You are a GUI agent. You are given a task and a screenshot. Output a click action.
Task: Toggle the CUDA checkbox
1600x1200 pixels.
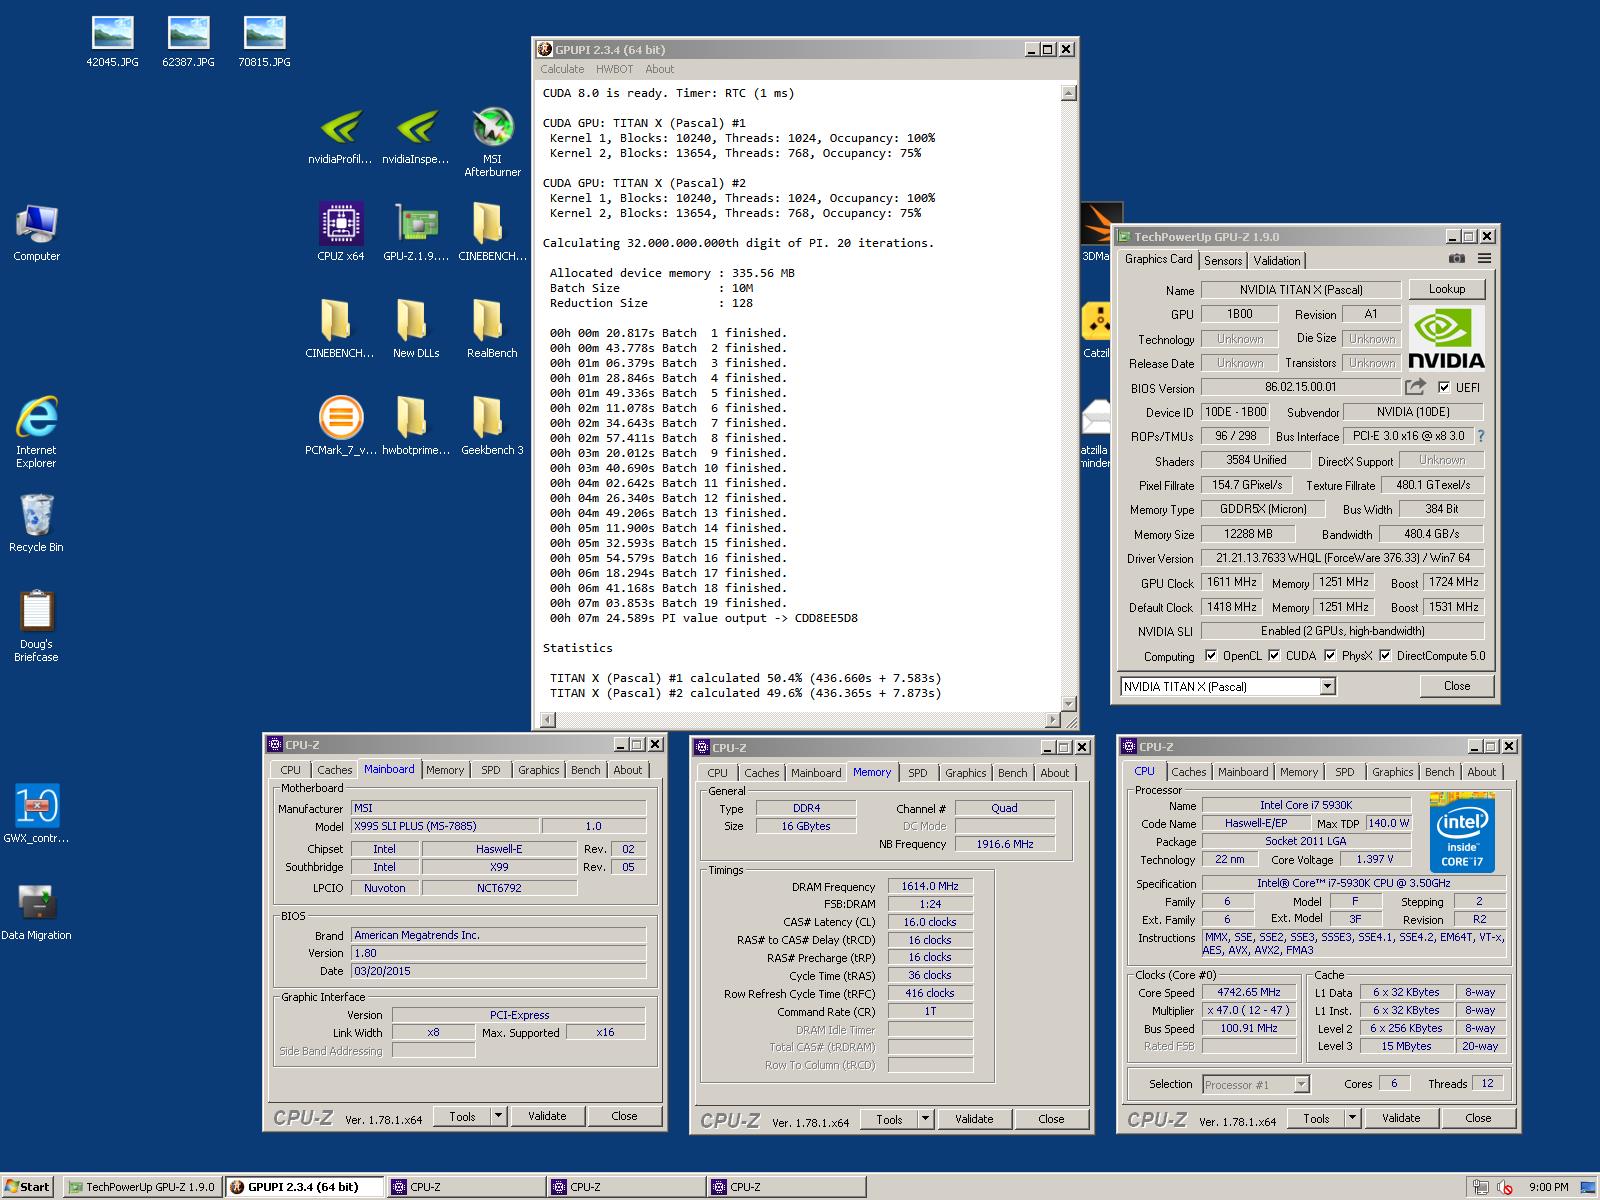[1274, 656]
